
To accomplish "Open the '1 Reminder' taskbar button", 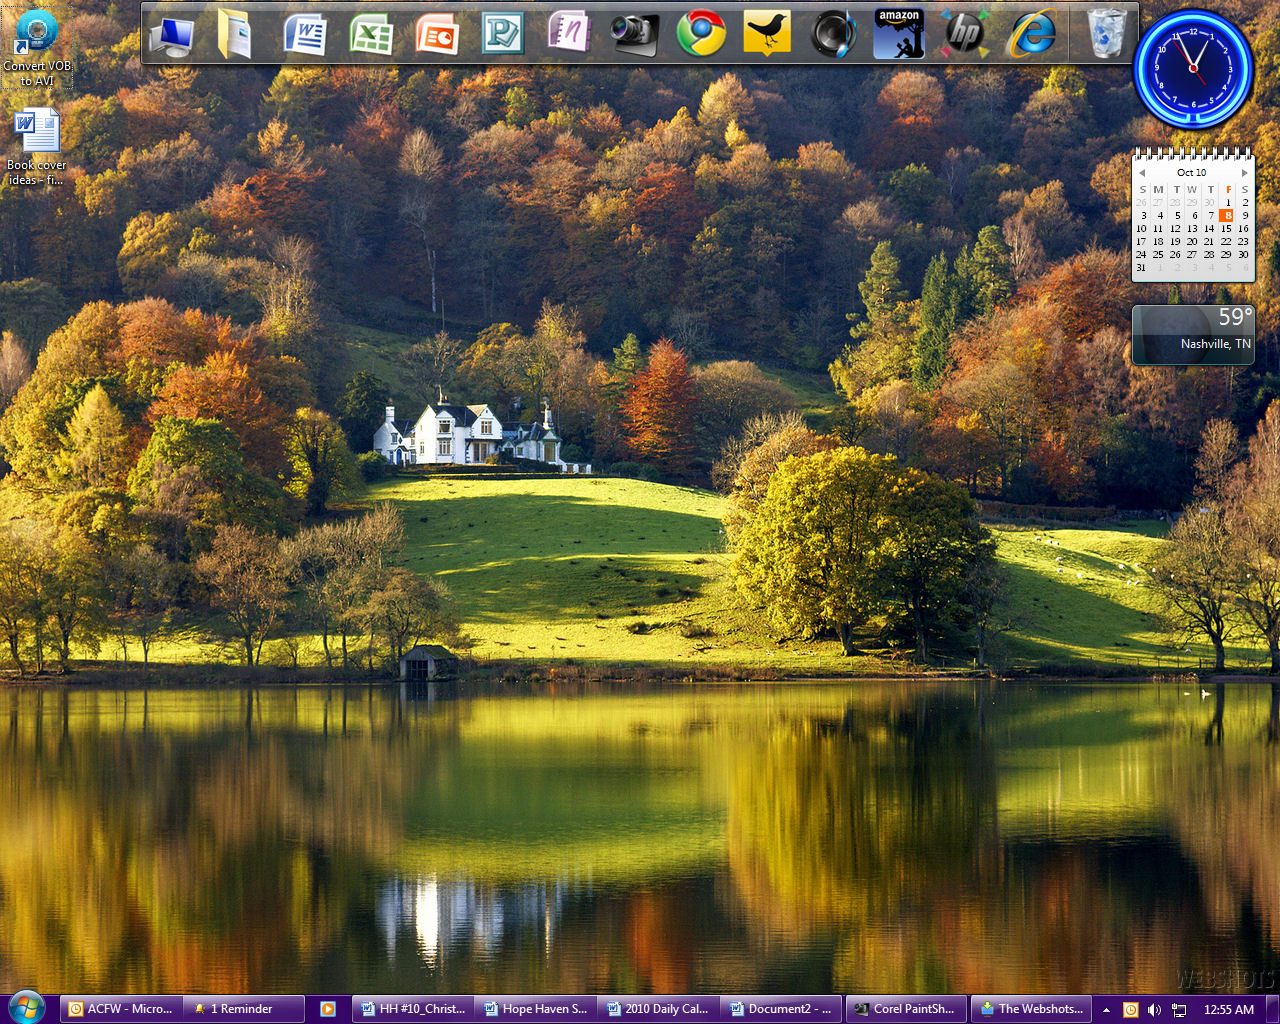I will [x=245, y=1009].
